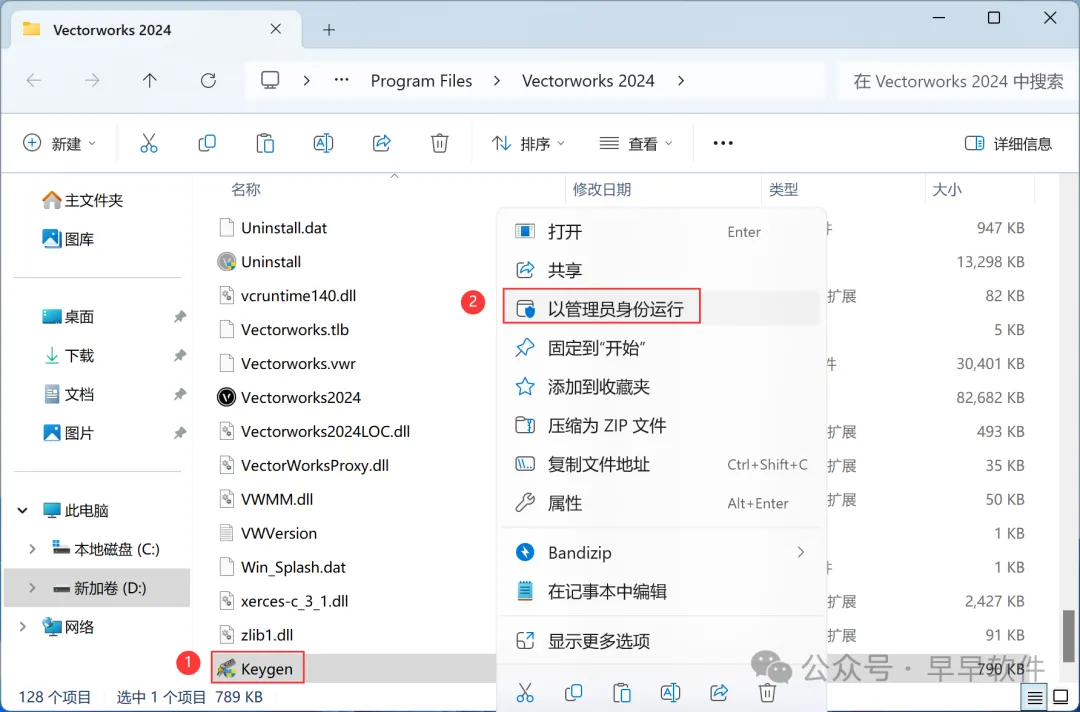
Task: Click the Paste icon in the top toolbar
Action: coord(265,143)
